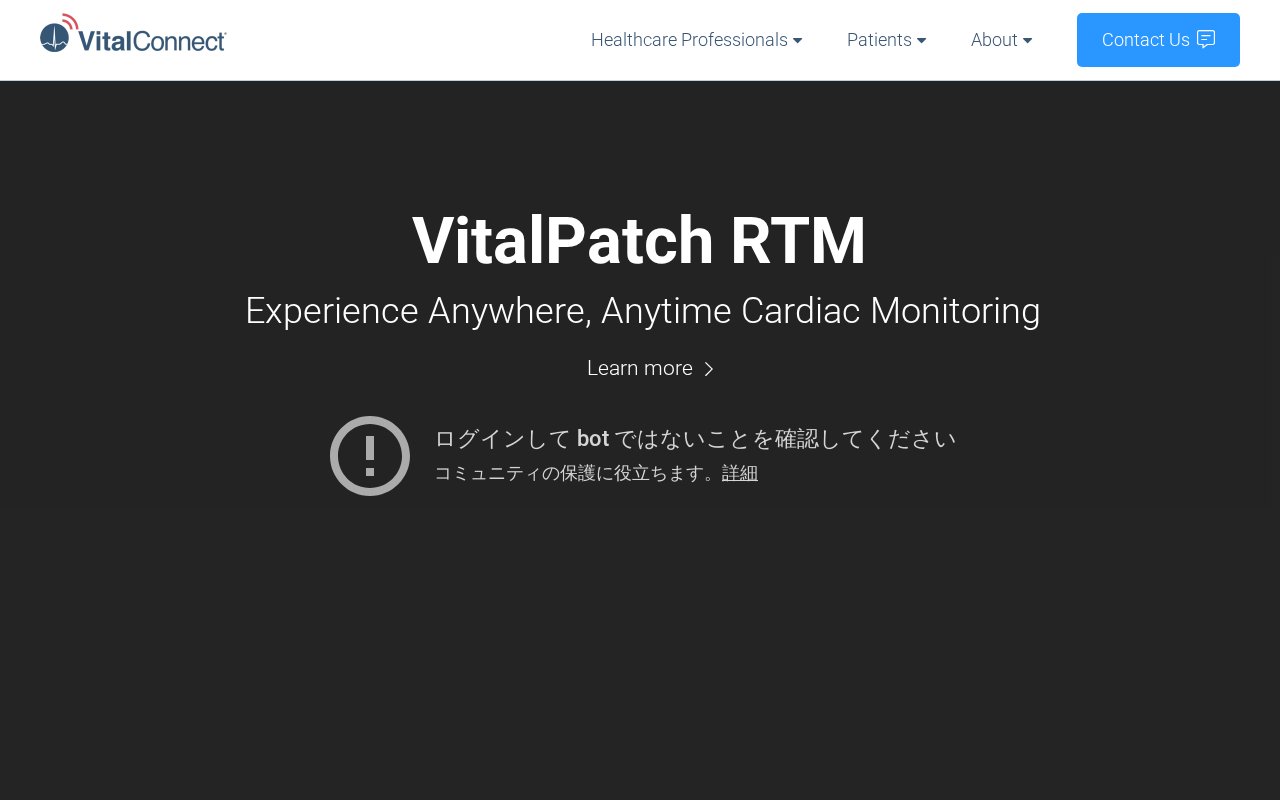
Task: Expand the caret beside Patients
Action: (922, 41)
